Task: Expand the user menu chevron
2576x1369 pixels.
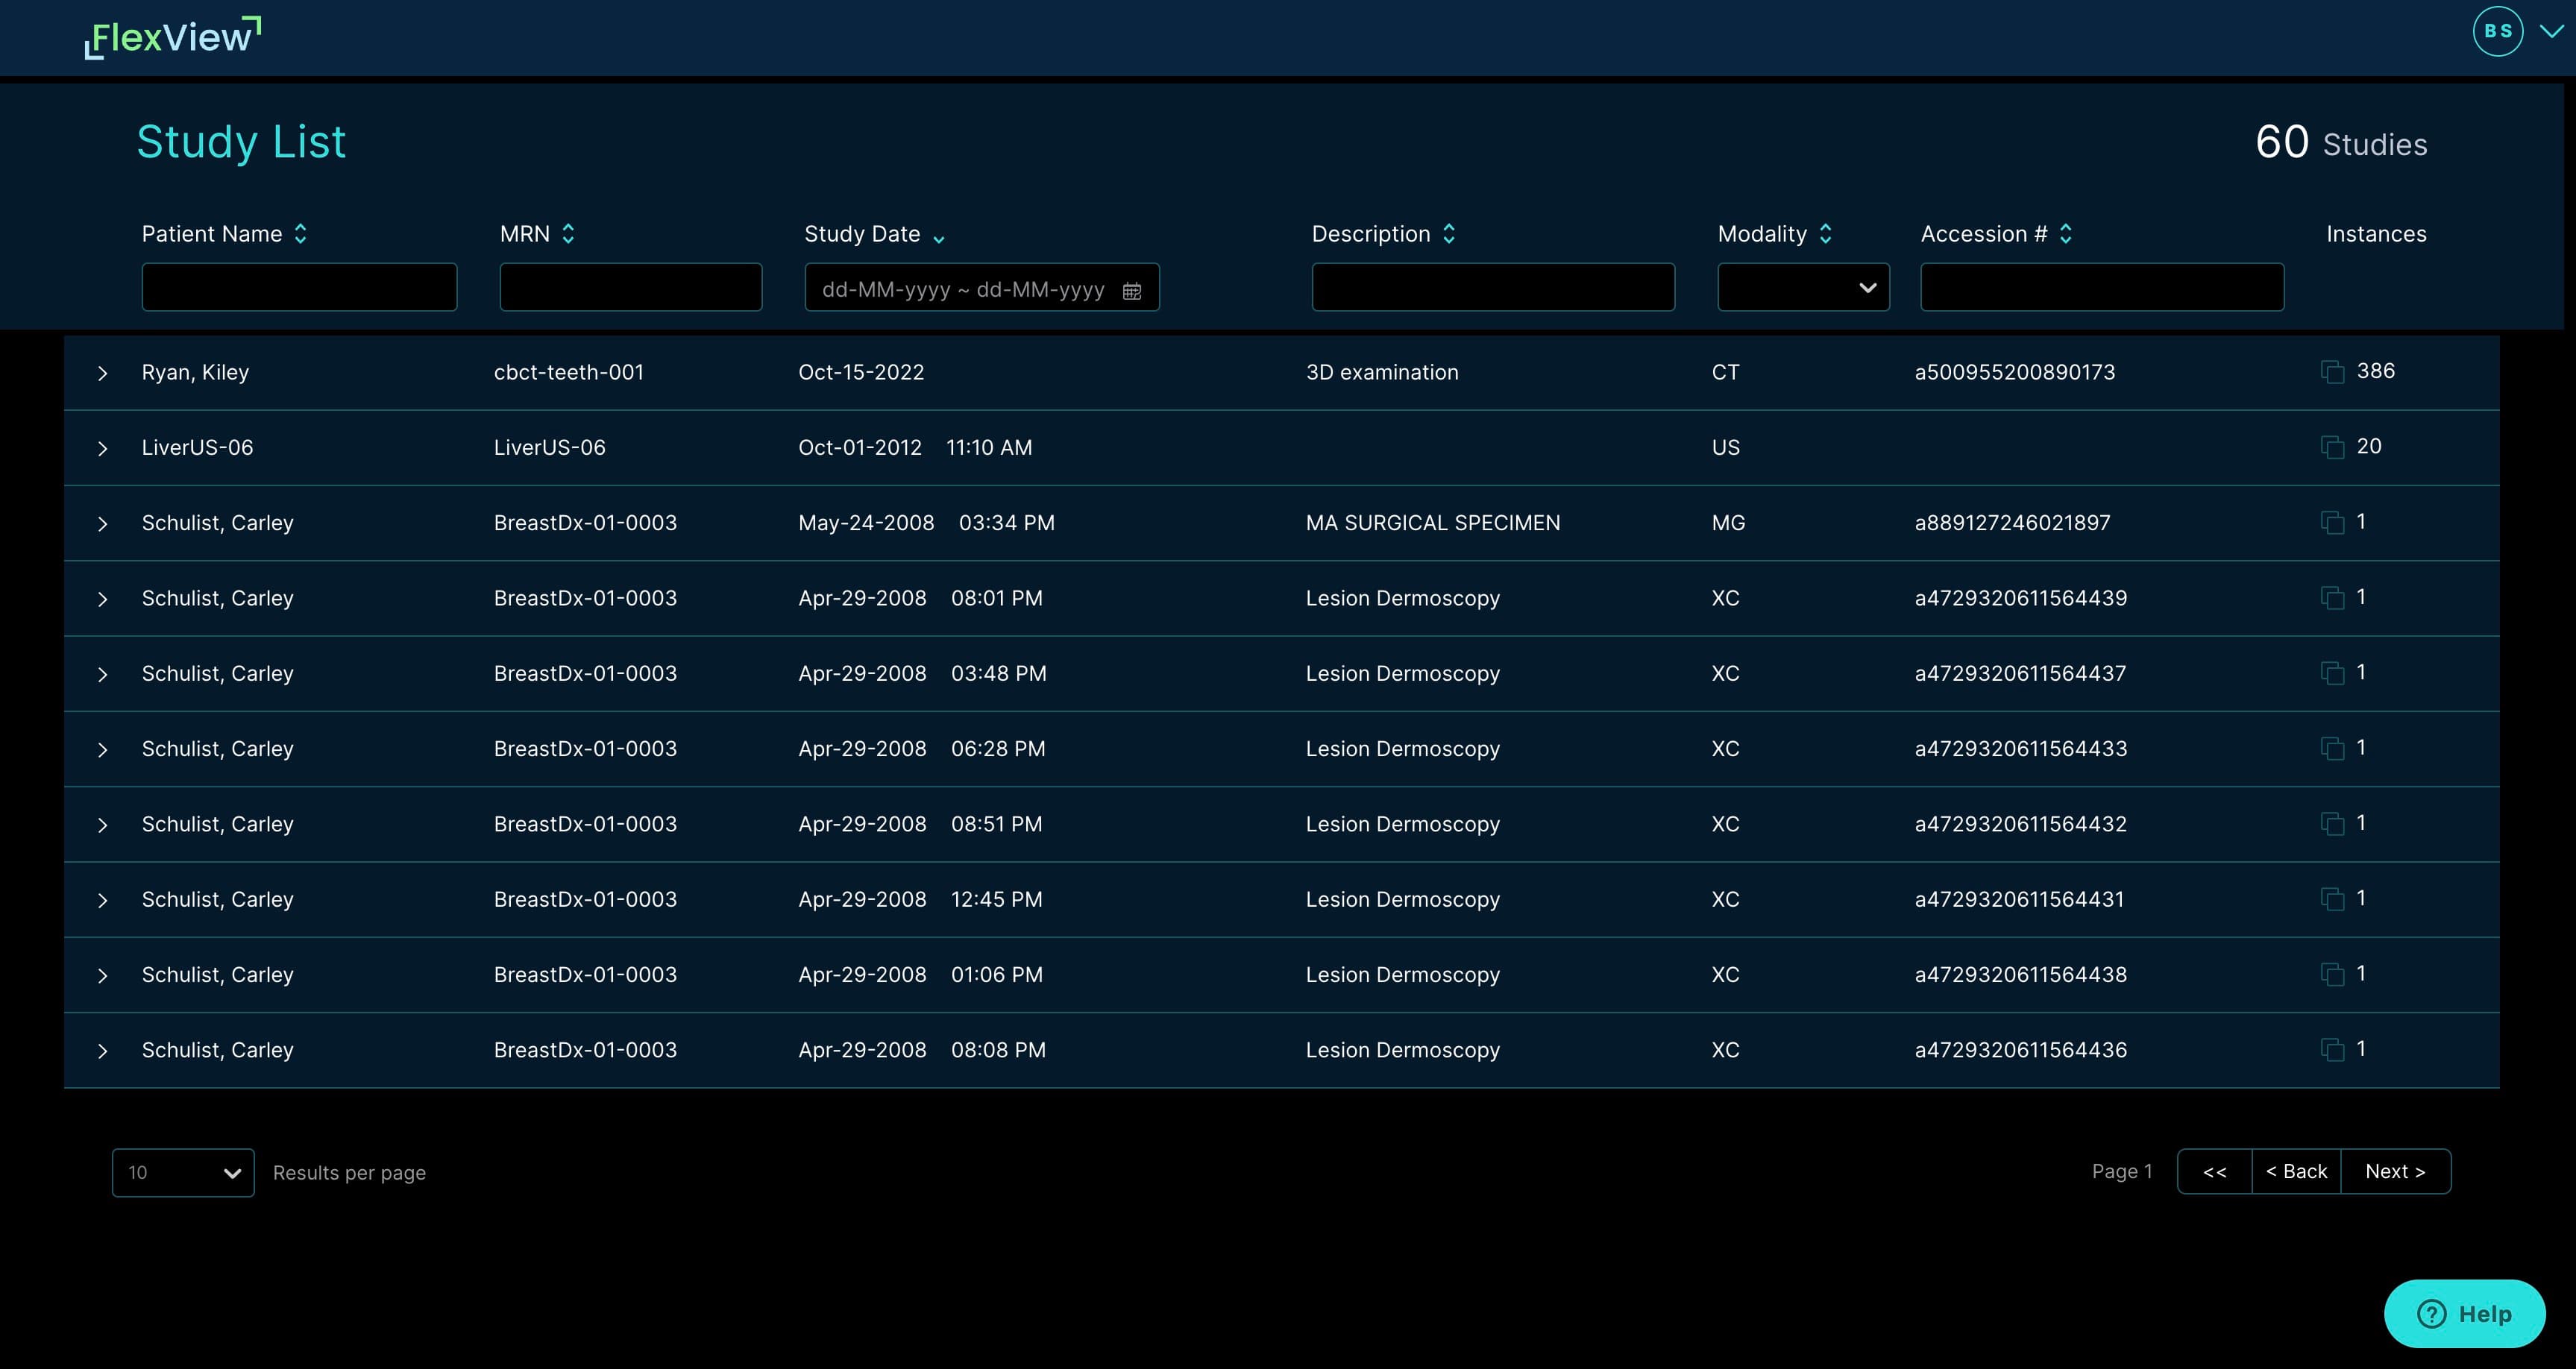Action: [x=2551, y=31]
